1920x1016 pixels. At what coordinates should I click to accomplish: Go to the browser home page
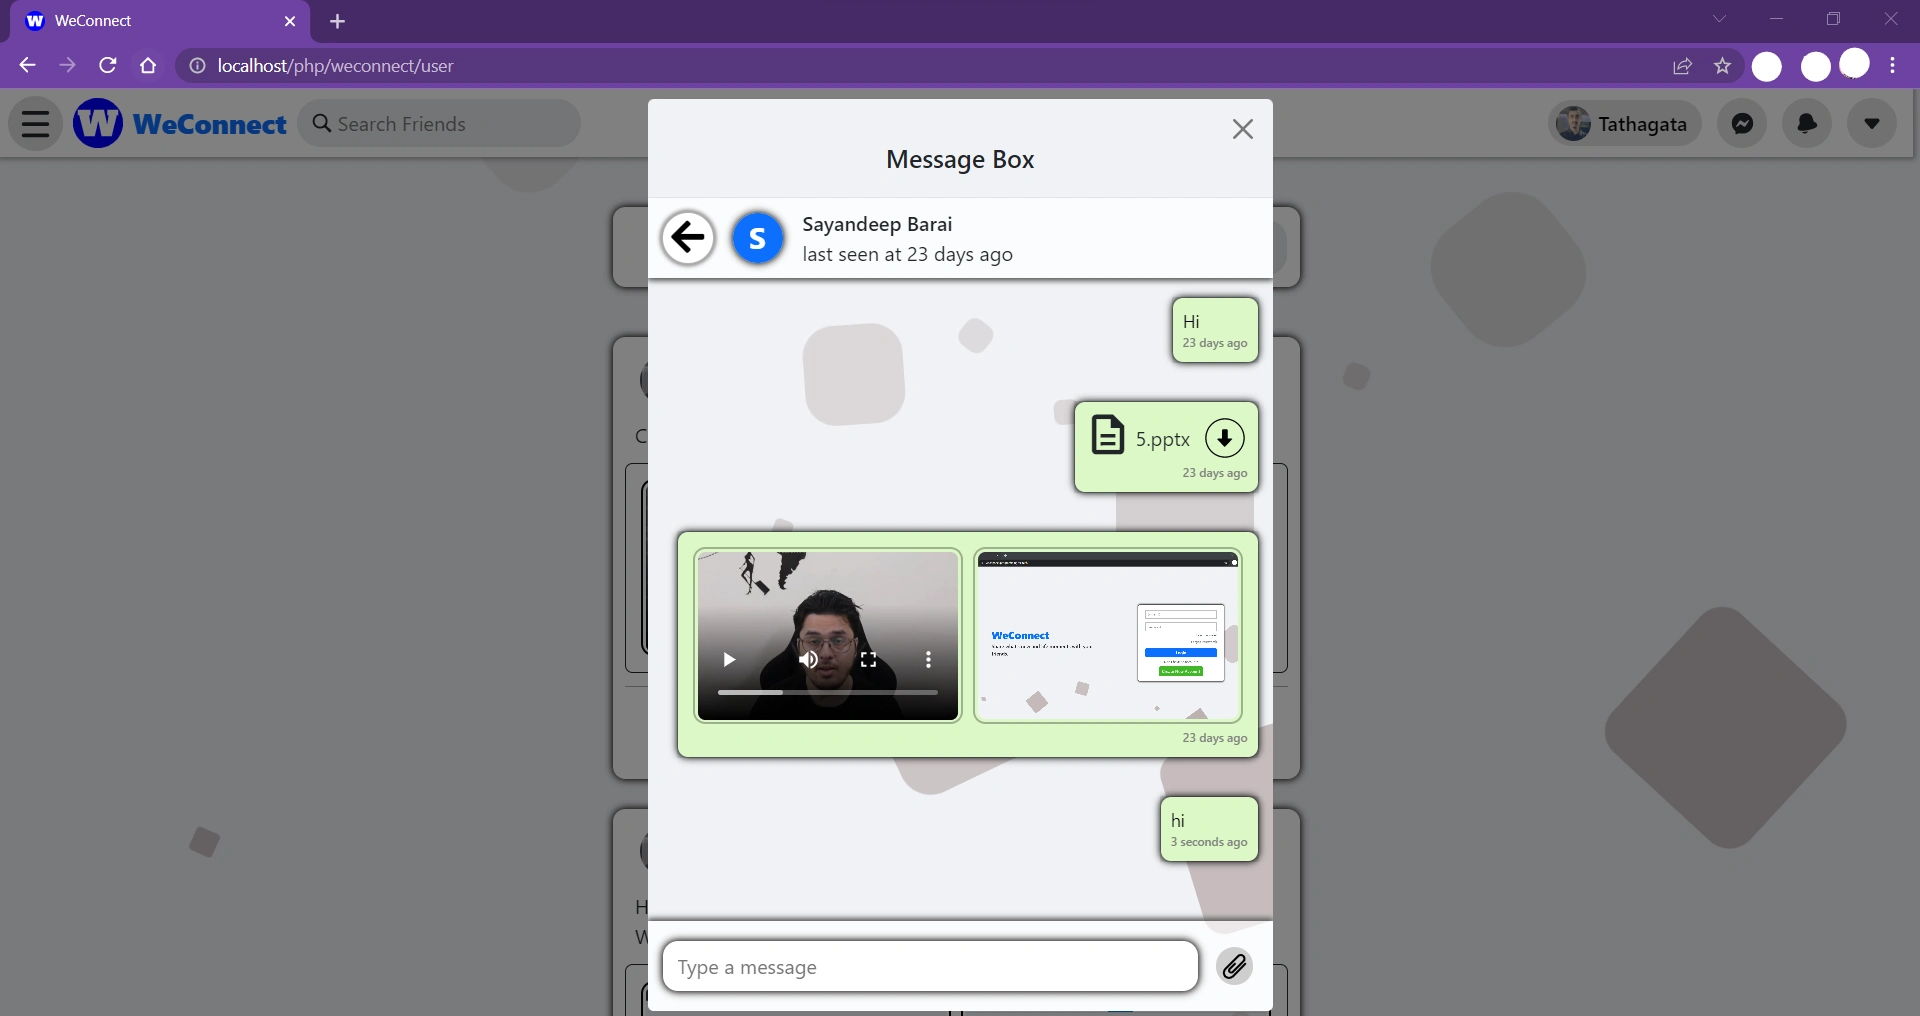(x=148, y=65)
